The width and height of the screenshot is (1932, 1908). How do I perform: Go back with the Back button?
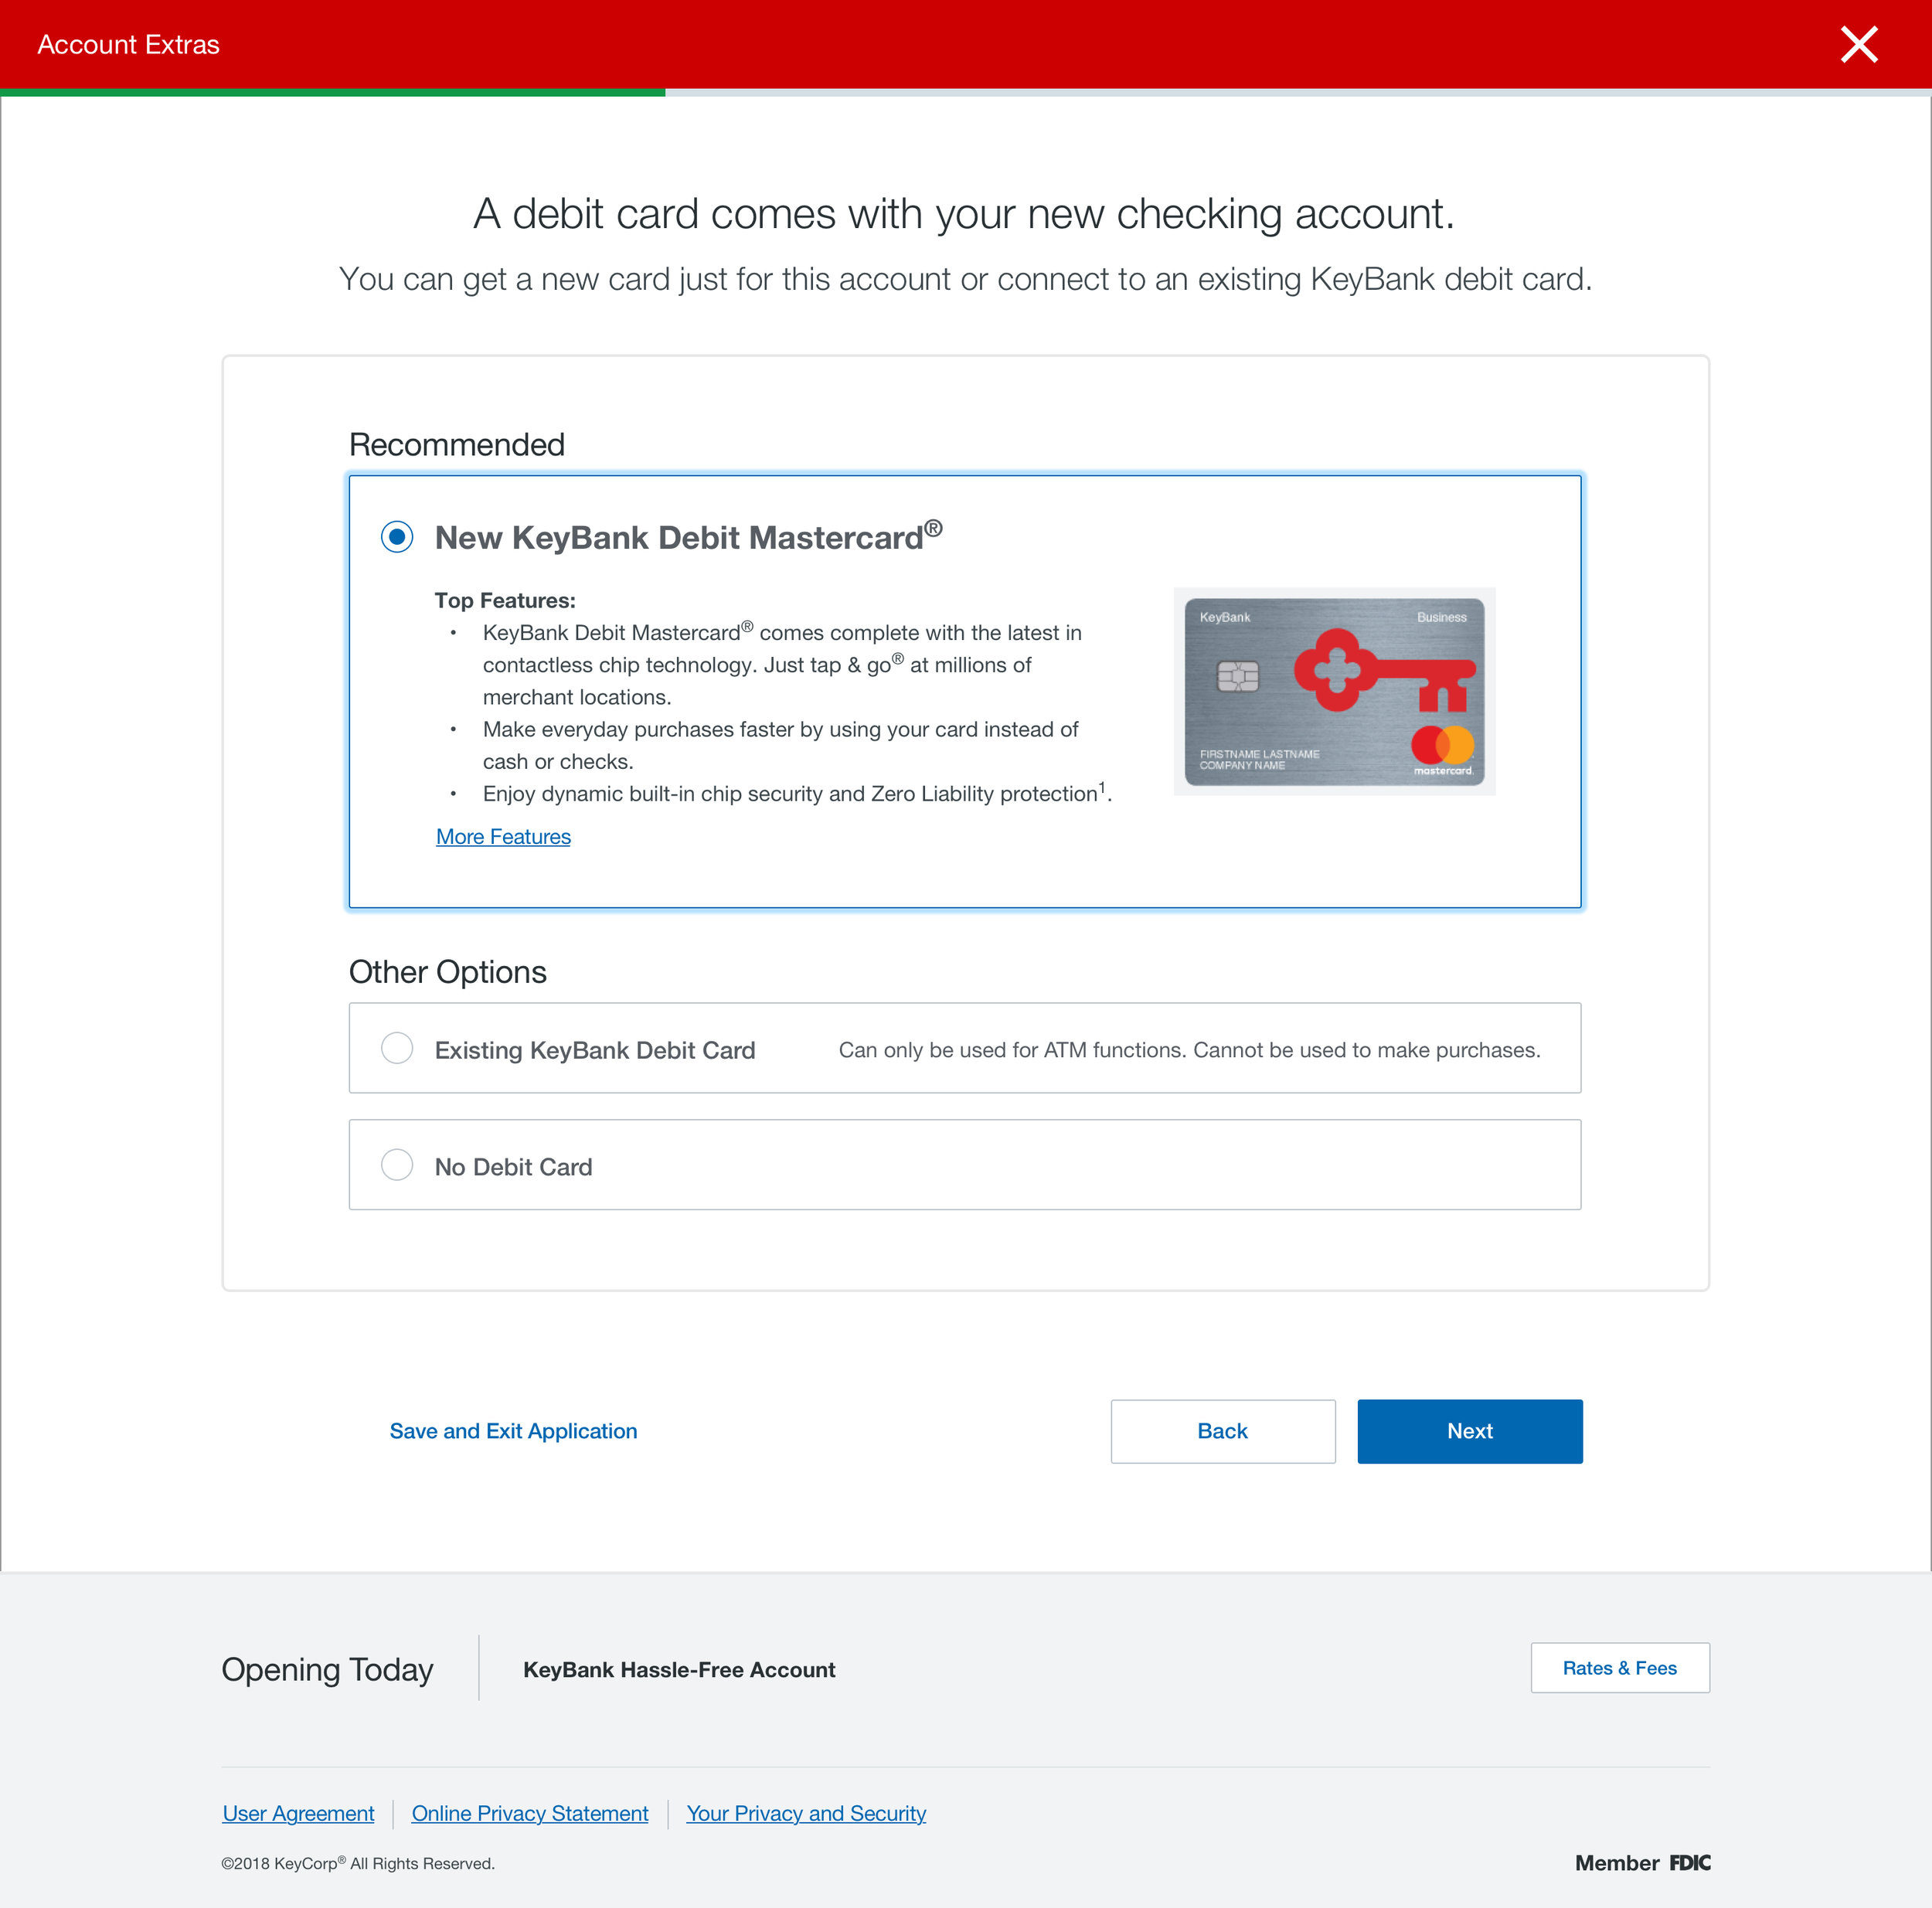[x=1222, y=1431]
